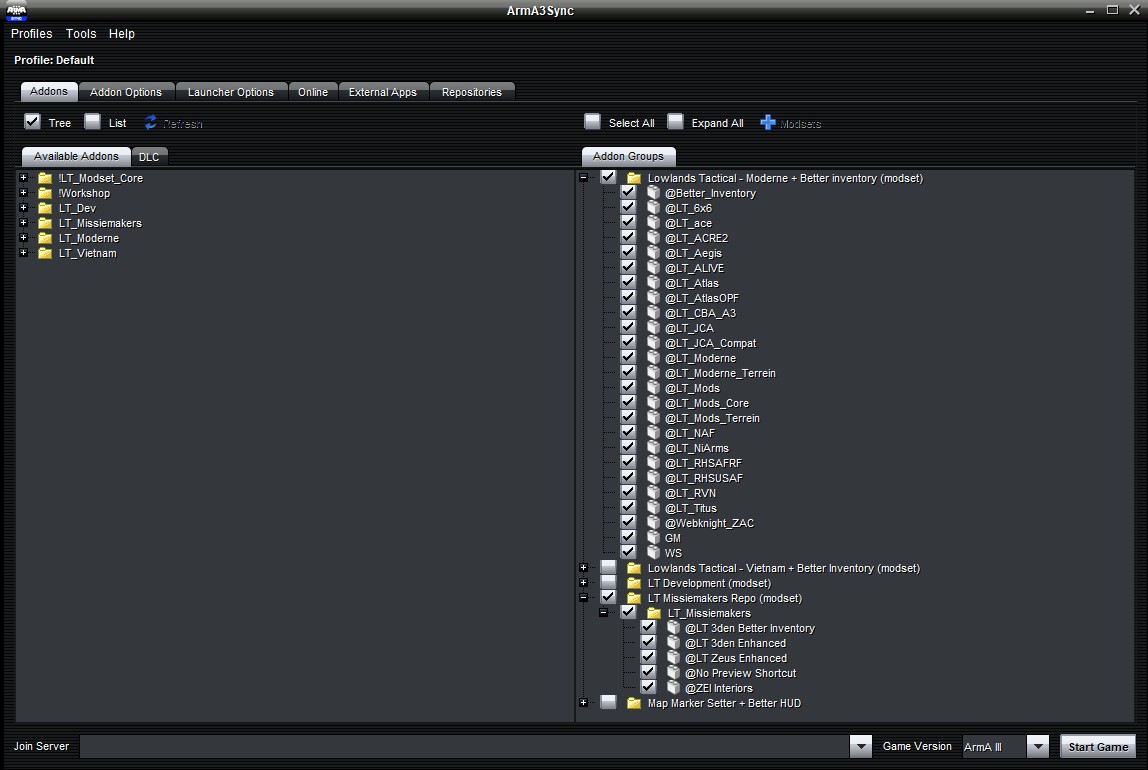Viewport: 1148px width, 770px height.
Task: Check the Select All checkbox
Action: click(592, 122)
